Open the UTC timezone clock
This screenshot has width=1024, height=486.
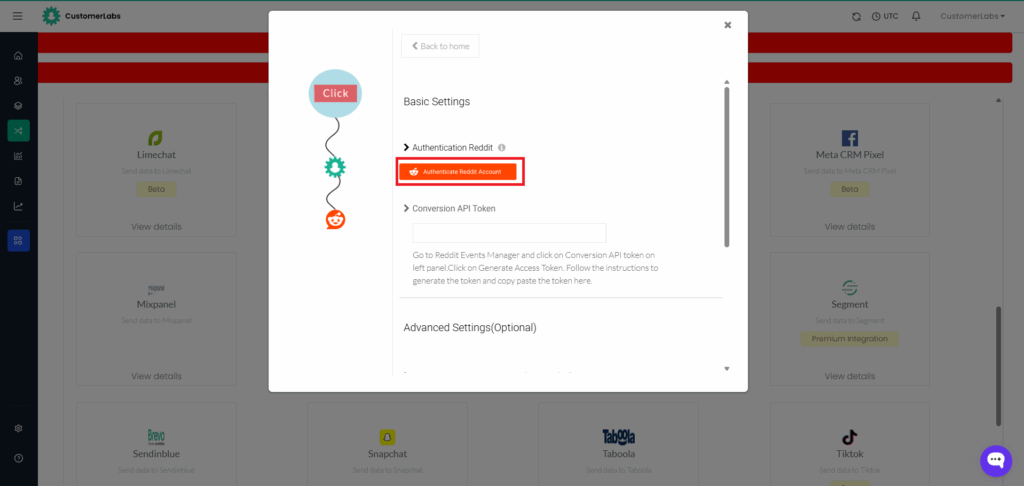[x=885, y=16]
